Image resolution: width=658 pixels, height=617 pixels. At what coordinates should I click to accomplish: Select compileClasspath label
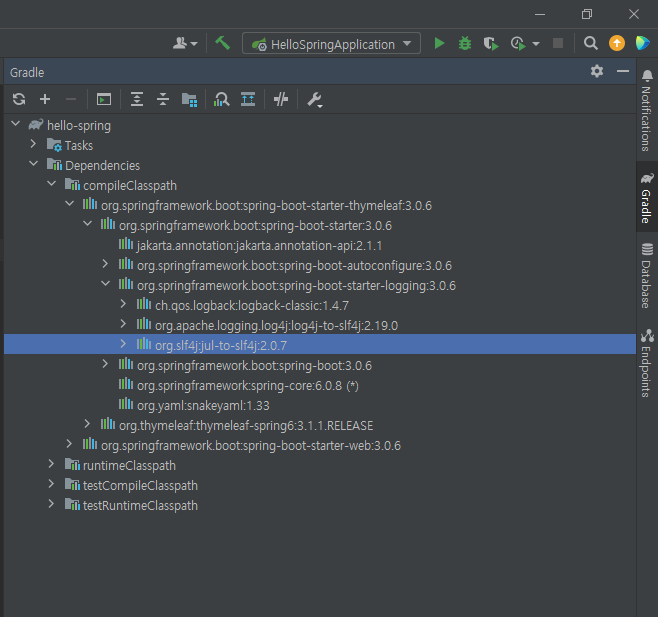click(x=130, y=186)
